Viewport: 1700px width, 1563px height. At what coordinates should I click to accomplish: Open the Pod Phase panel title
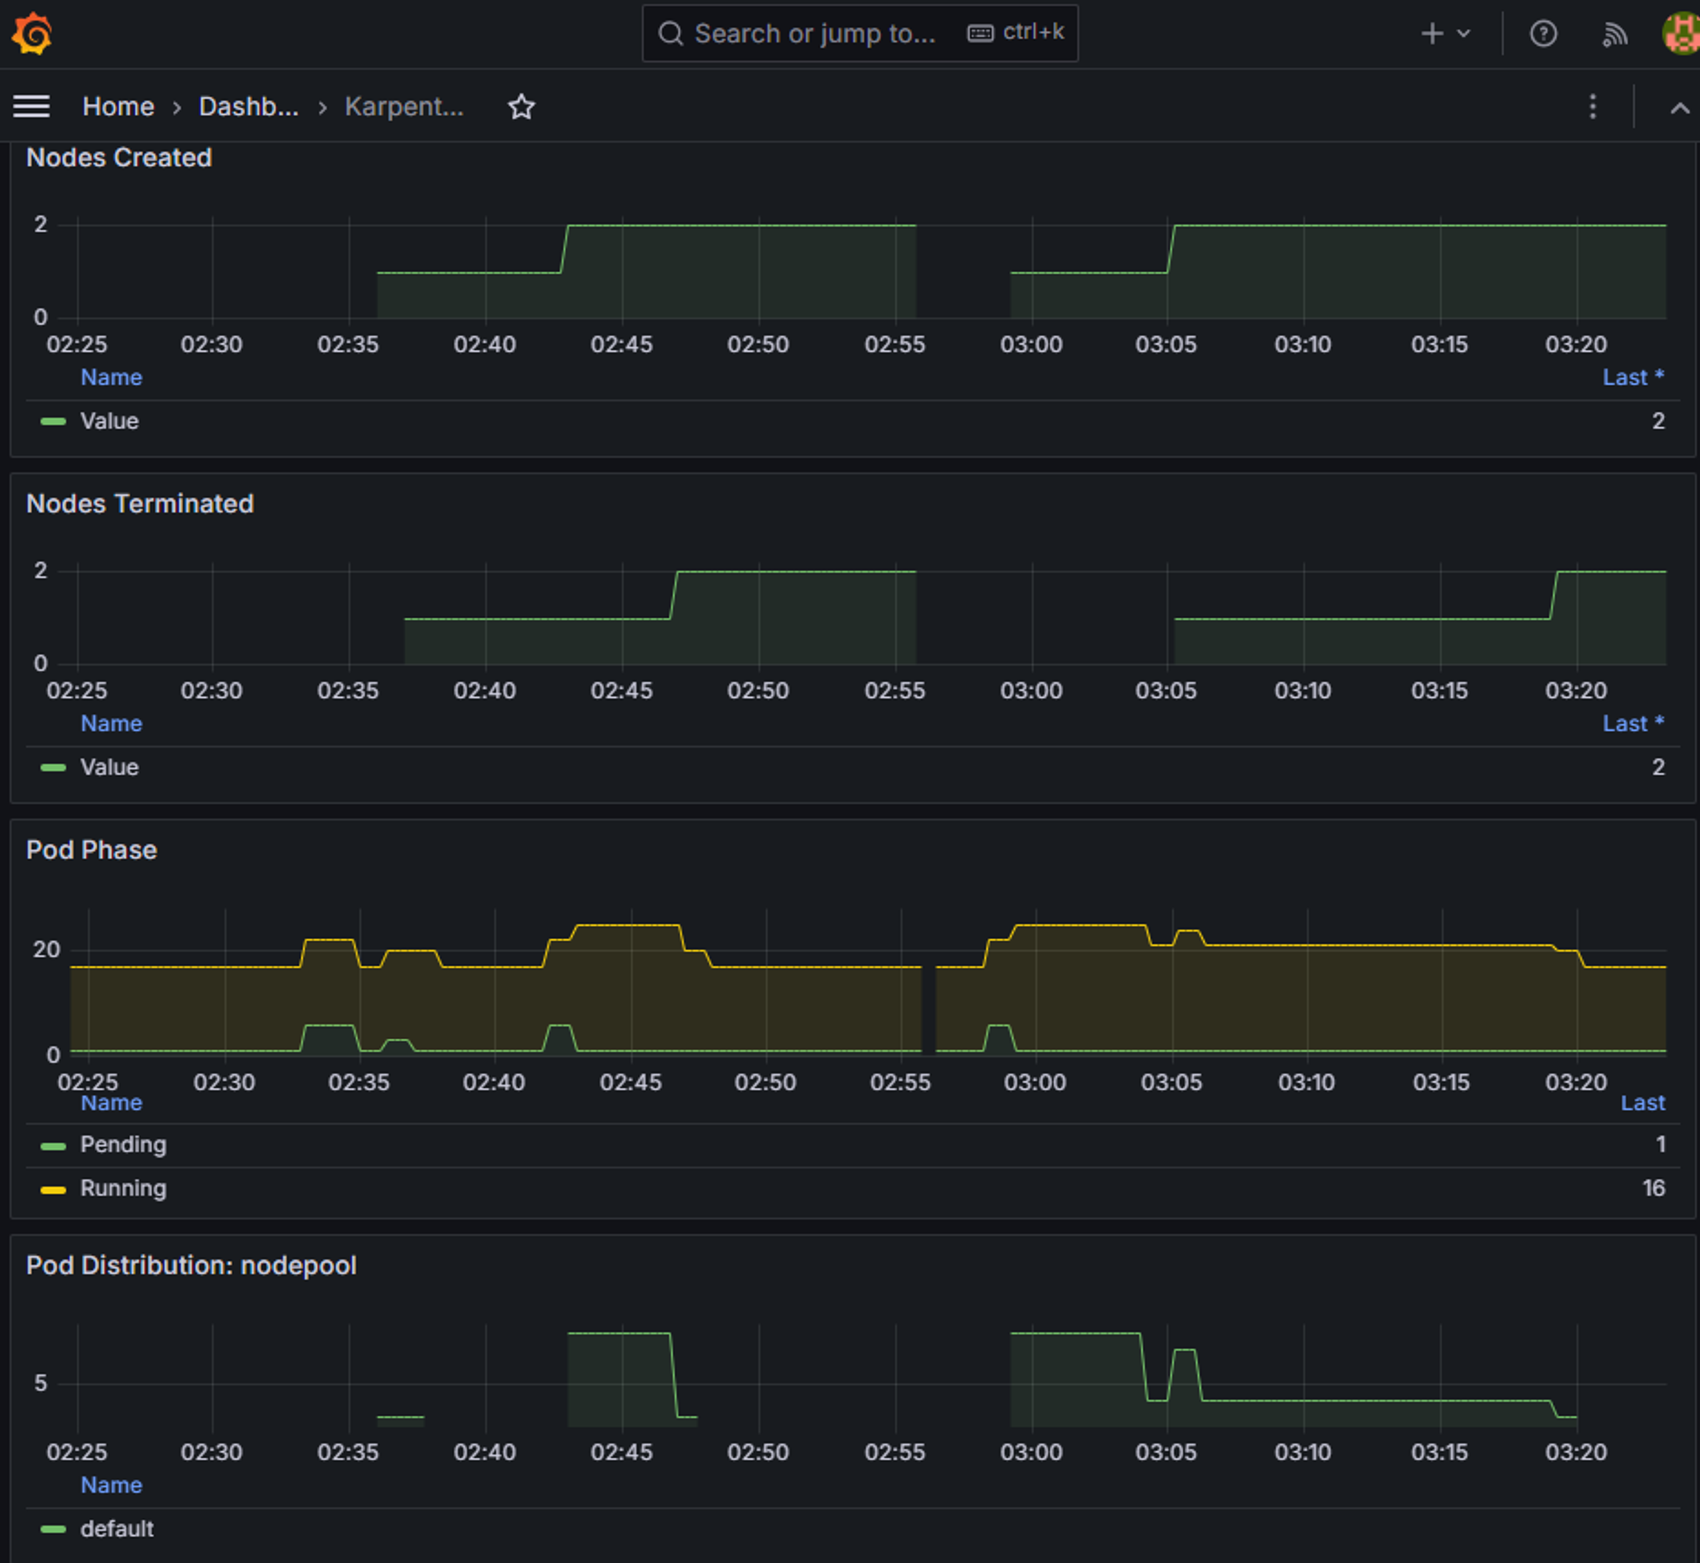point(92,850)
